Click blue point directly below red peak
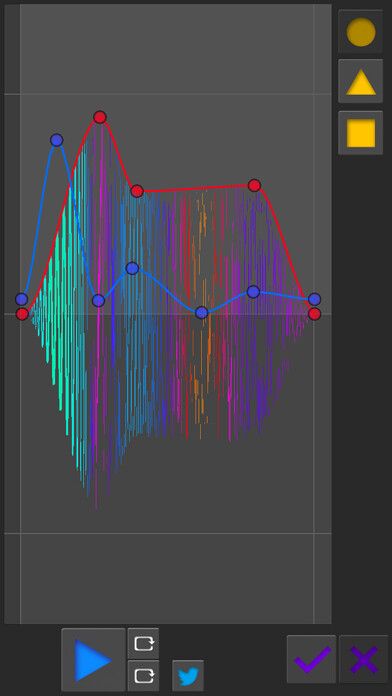The height and width of the screenshot is (696, 392). [x=98, y=301]
